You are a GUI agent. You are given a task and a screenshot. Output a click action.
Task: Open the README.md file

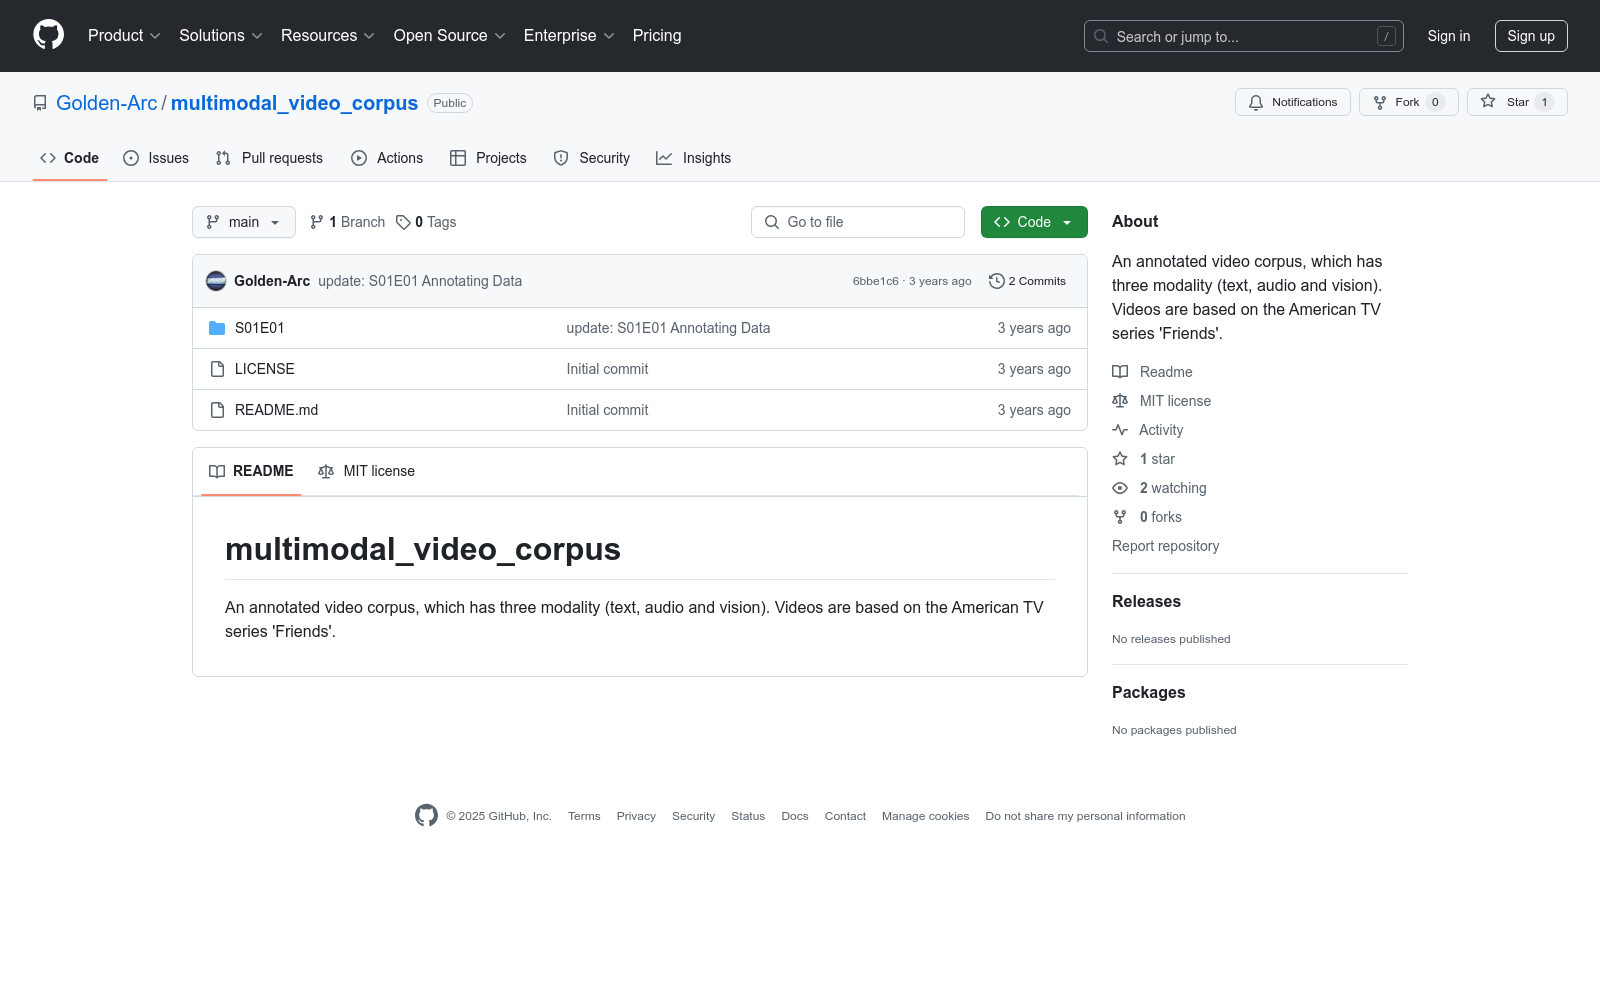(276, 410)
